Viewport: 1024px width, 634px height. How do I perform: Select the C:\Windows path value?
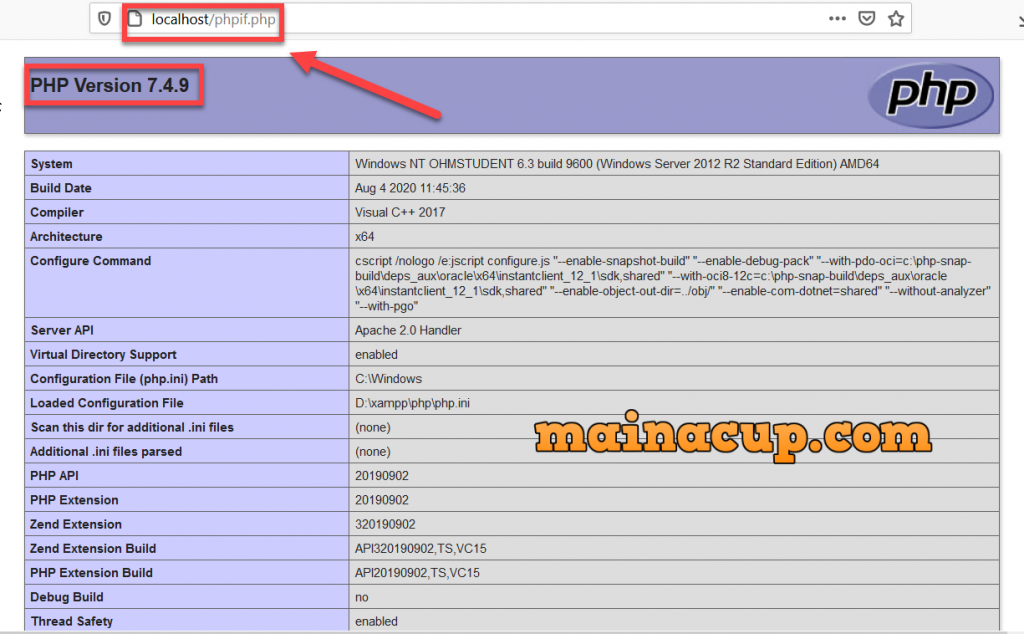click(x=388, y=379)
